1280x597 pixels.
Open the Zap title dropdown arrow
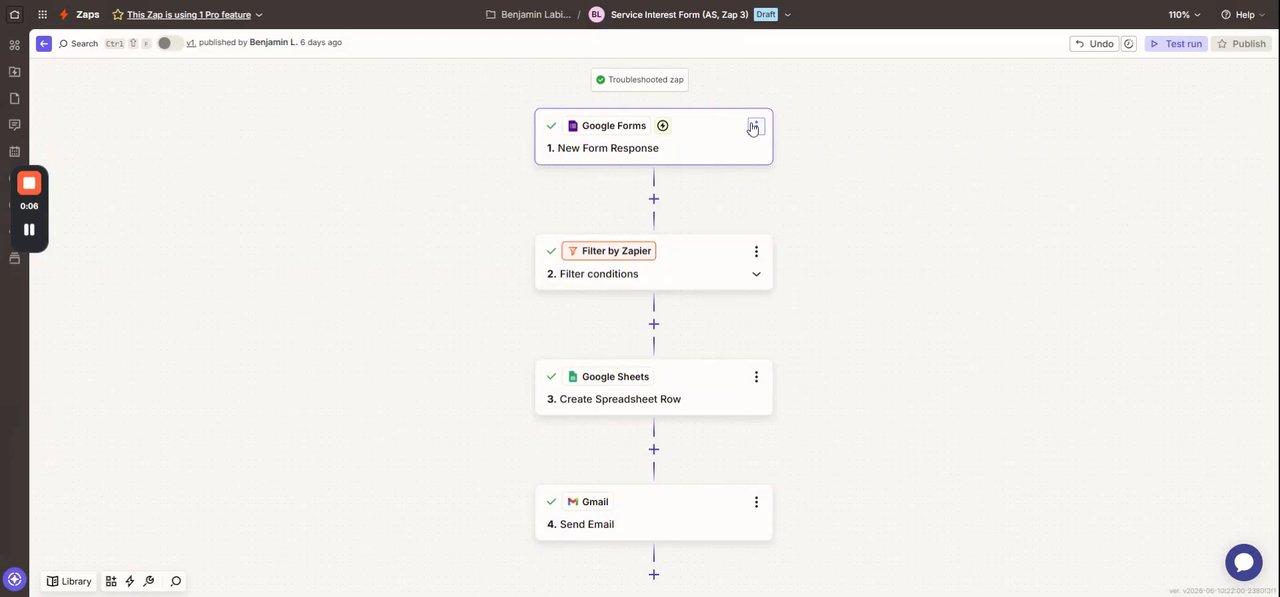[x=788, y=15]
